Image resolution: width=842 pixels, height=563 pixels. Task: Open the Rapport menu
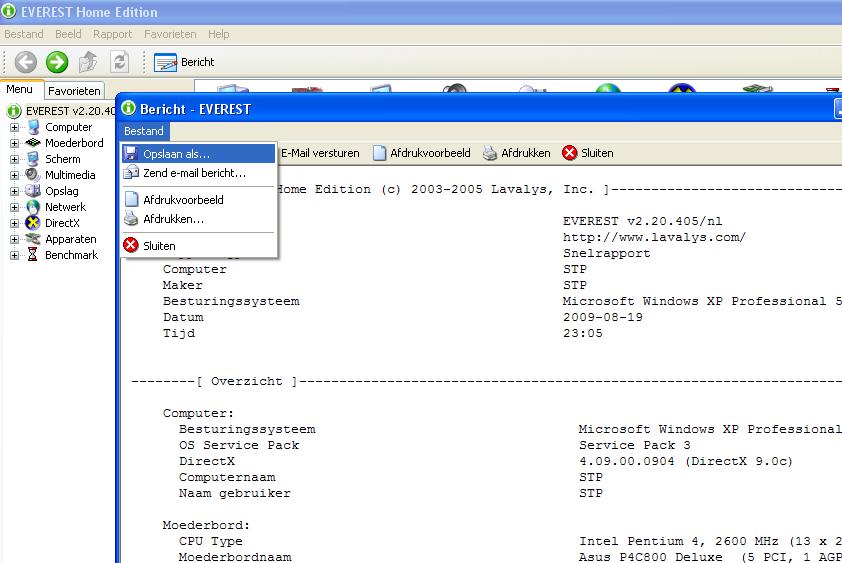pos(112,34)
